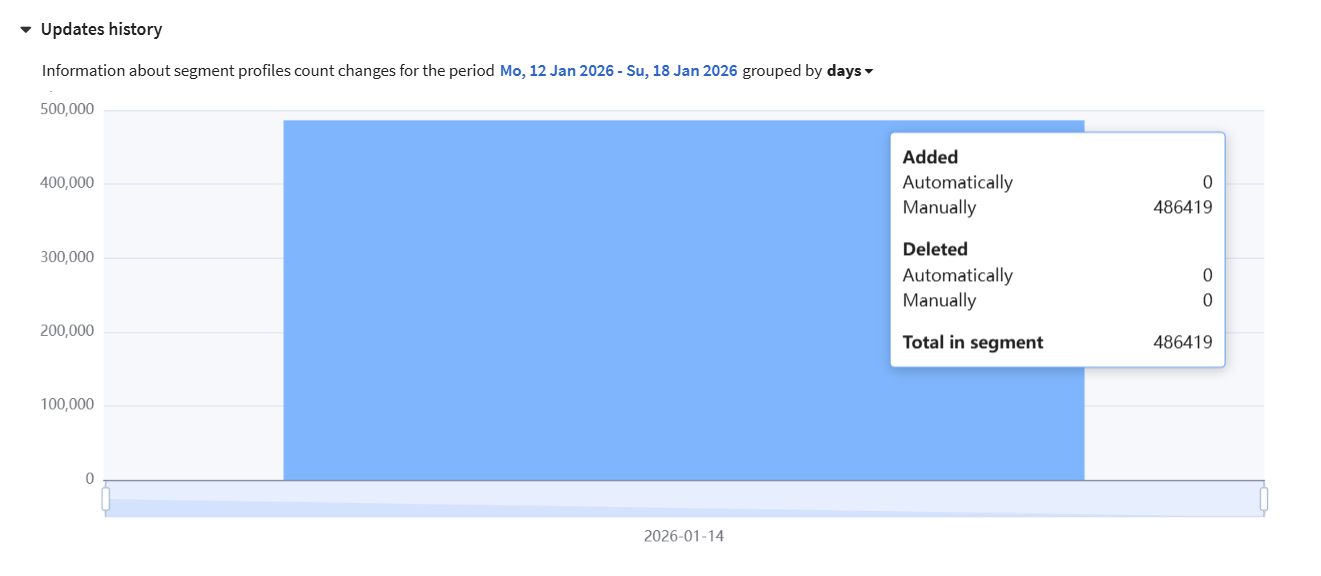Screen dimensions: 1321x576
Task: Collapse the Updates history section triangle
Action: pos(26,30)
